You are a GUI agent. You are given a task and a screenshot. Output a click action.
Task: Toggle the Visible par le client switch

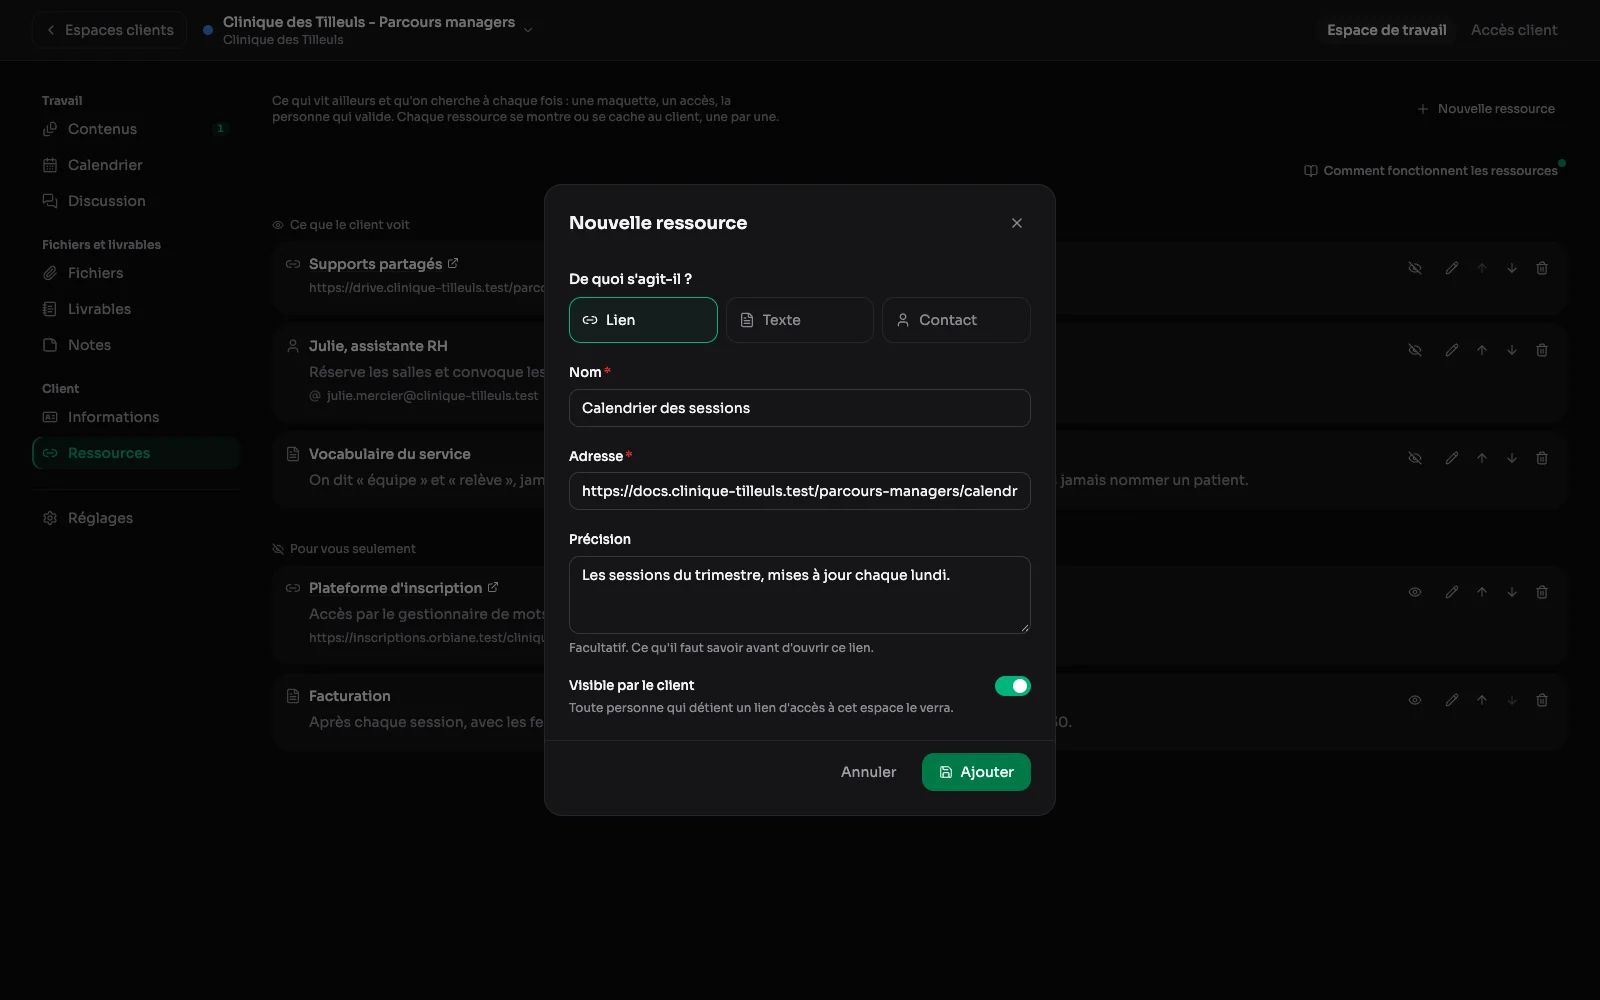click(x=1012, y=686)
